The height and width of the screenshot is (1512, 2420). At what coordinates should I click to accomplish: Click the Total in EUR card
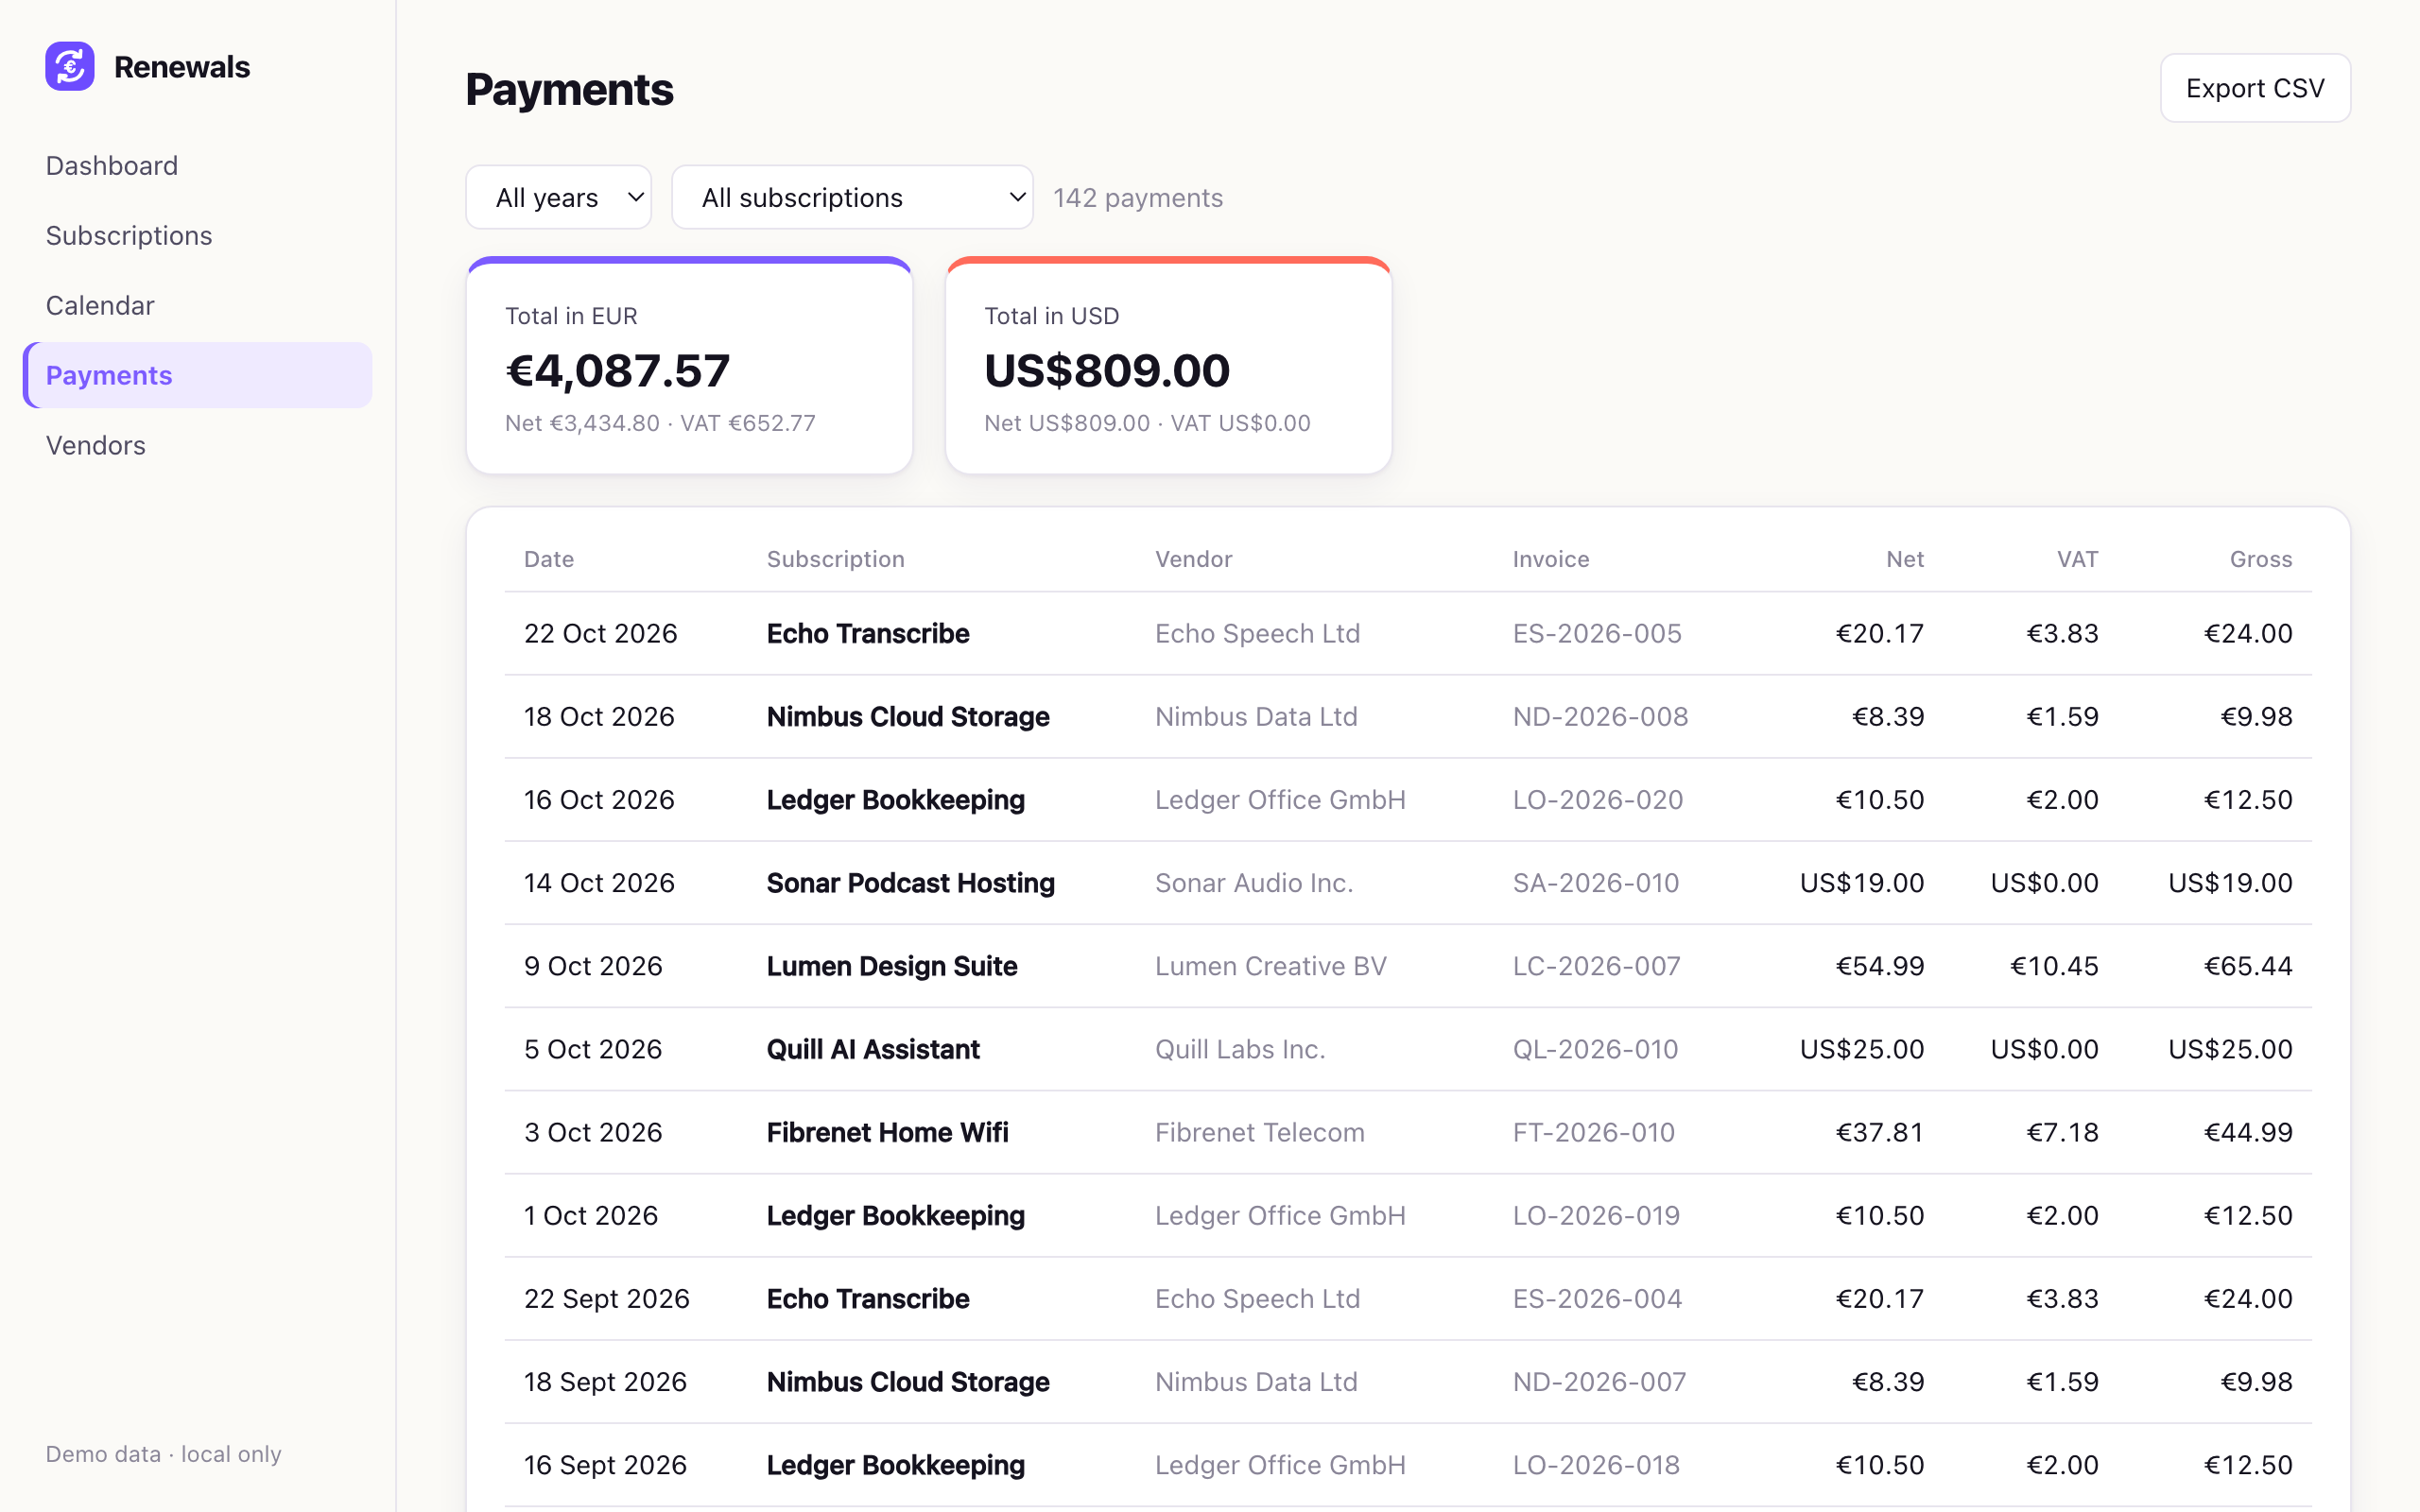(x=689, y=366)
